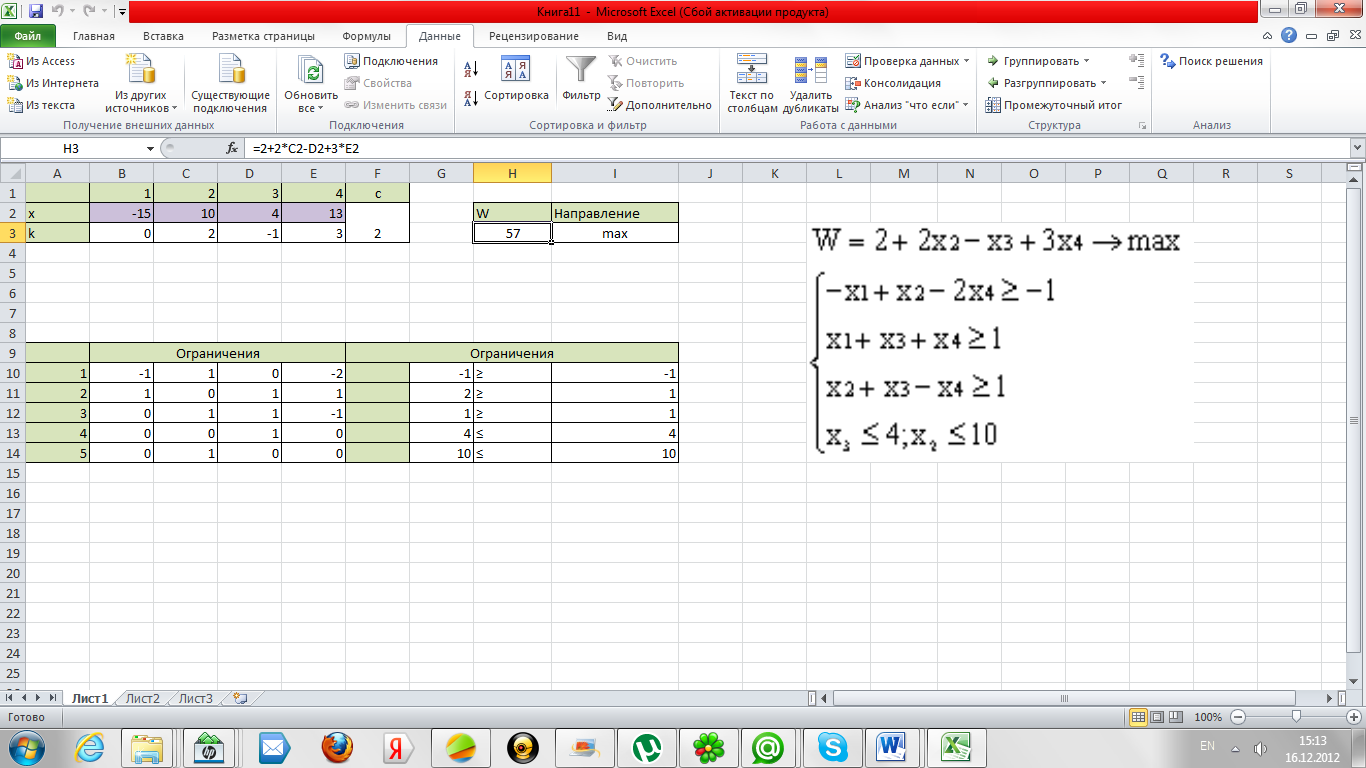
Task: Import data from Access (Из Access)
Action: point(42,62)
